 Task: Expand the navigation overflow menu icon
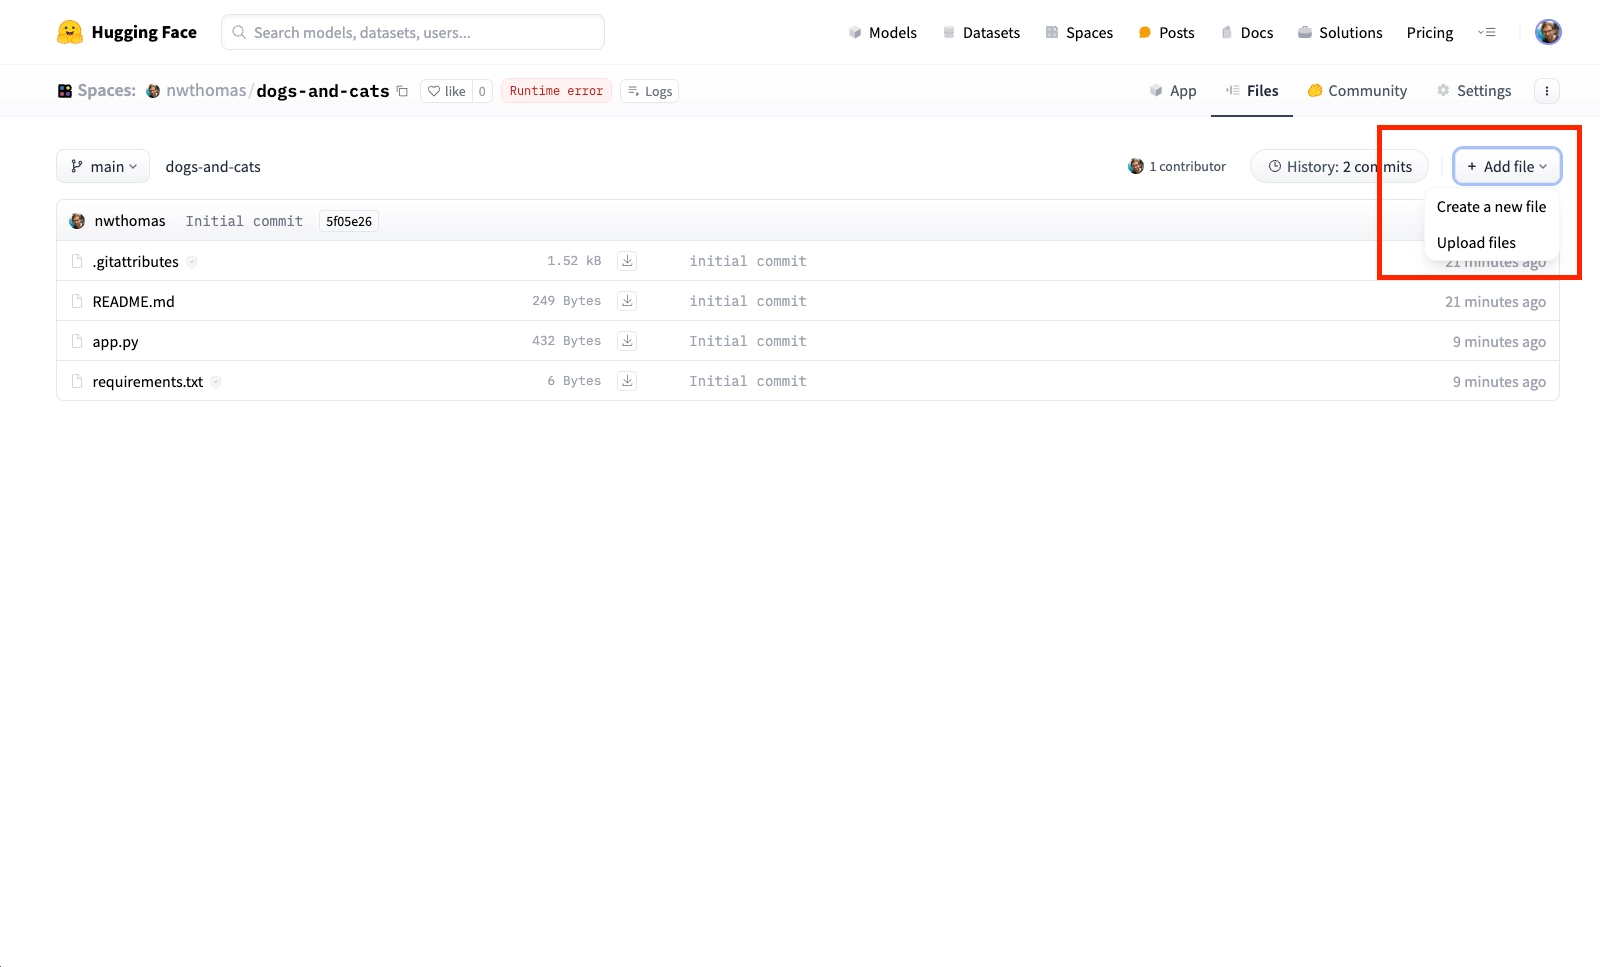1487,32
